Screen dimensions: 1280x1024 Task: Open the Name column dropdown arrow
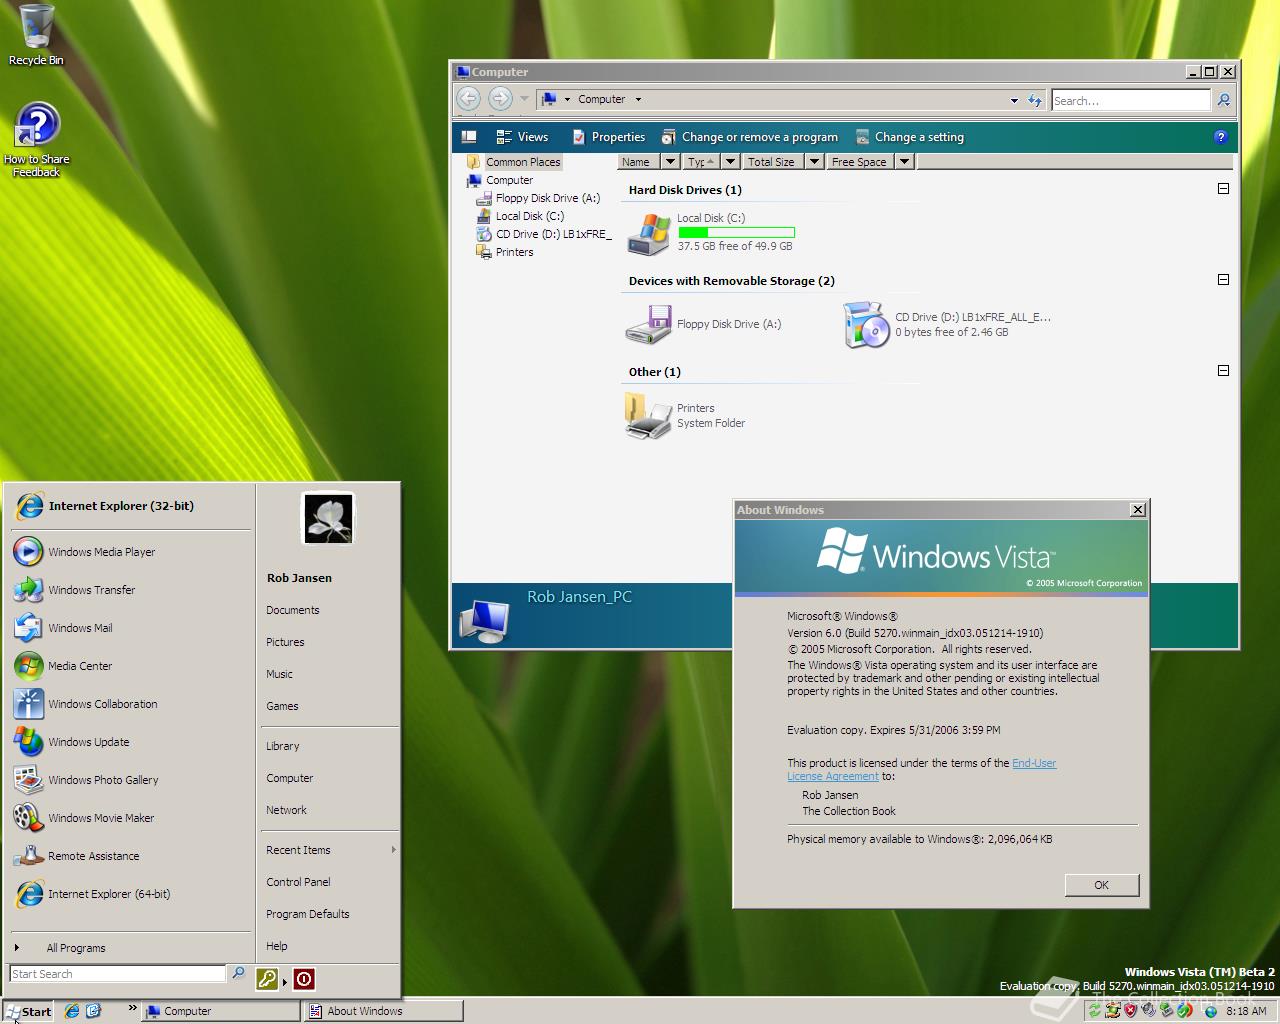coord(671,161)
